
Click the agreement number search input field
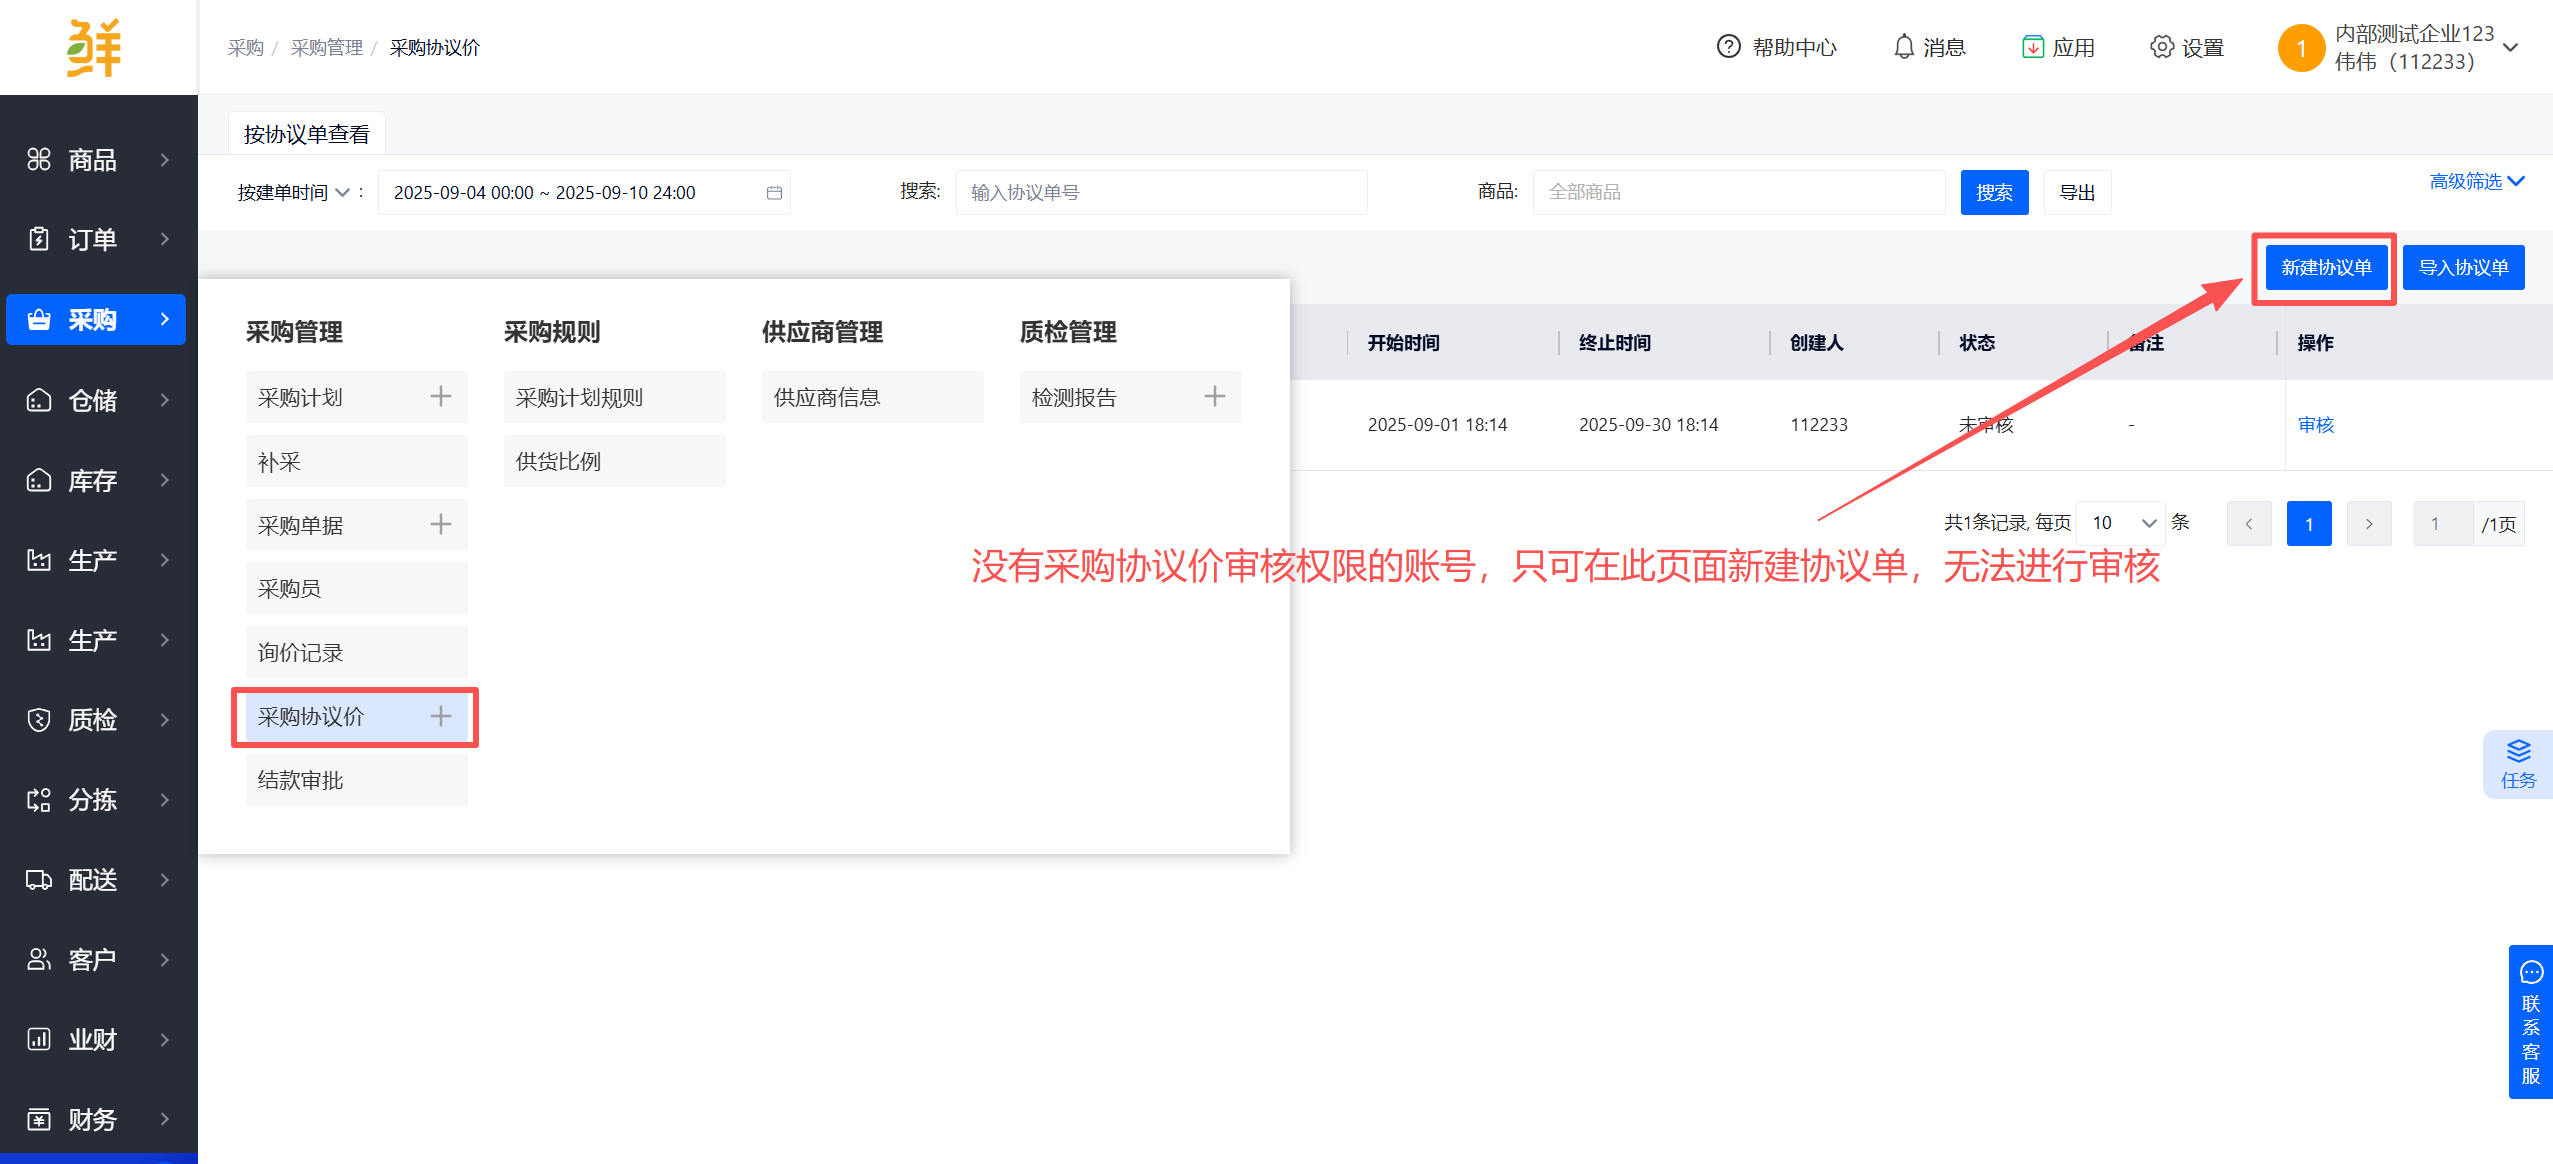1160,192
